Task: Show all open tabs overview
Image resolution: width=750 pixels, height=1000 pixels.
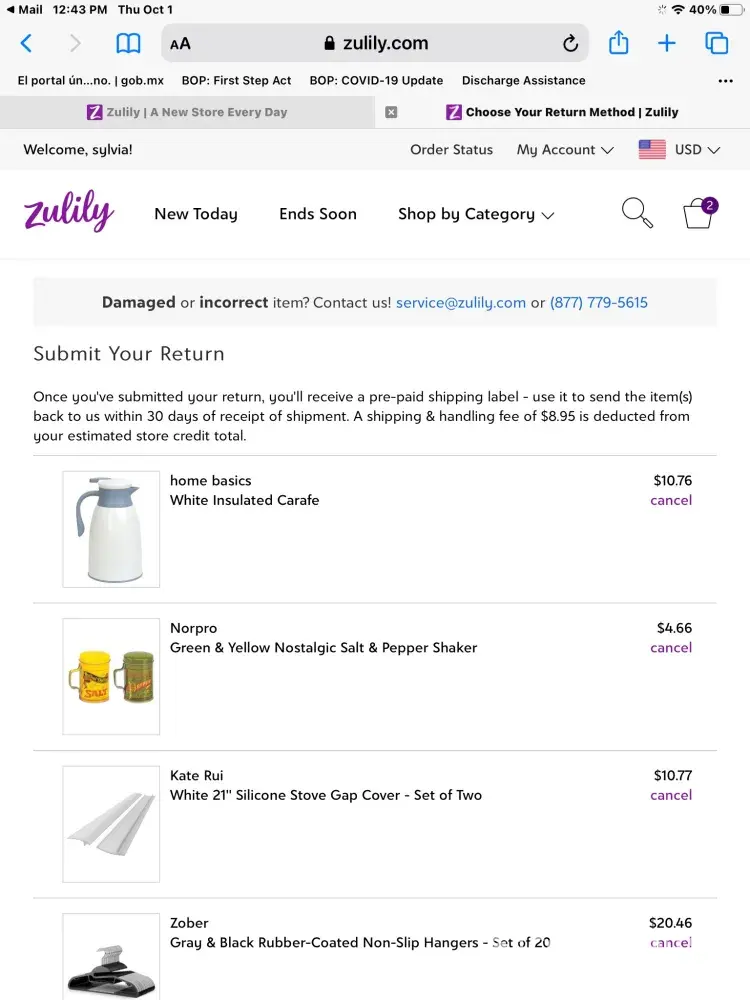Action: pos(716,43)
